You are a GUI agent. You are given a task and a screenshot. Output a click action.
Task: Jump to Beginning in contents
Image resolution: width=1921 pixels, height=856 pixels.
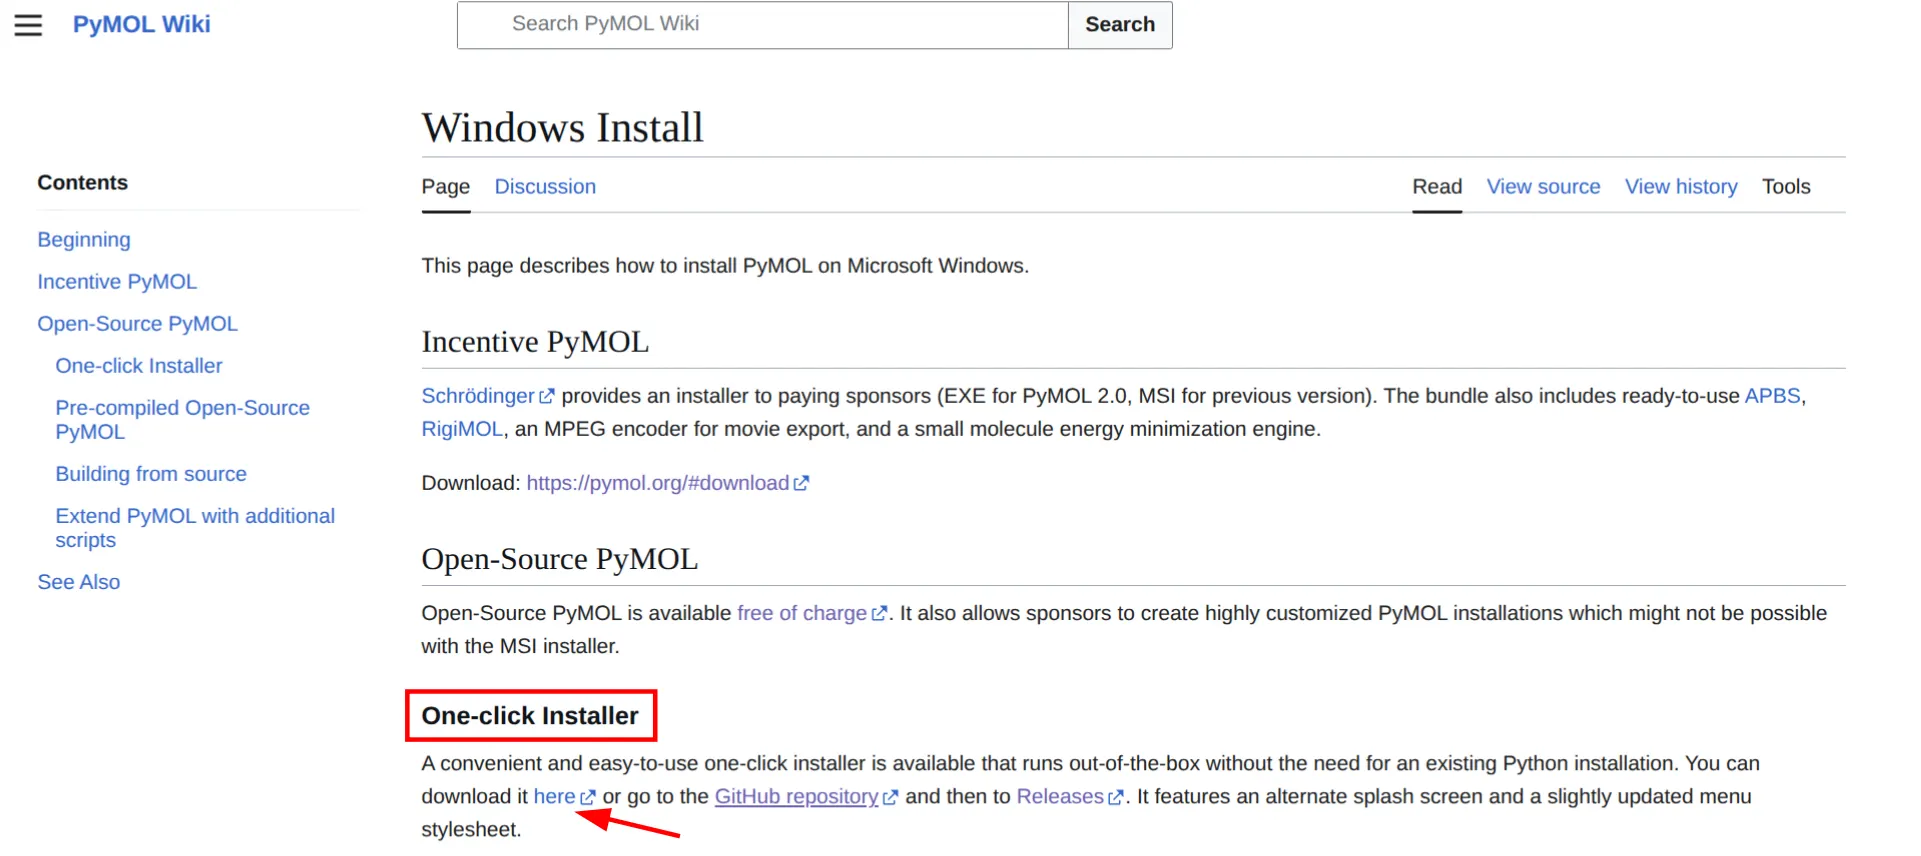coord(84,240)
